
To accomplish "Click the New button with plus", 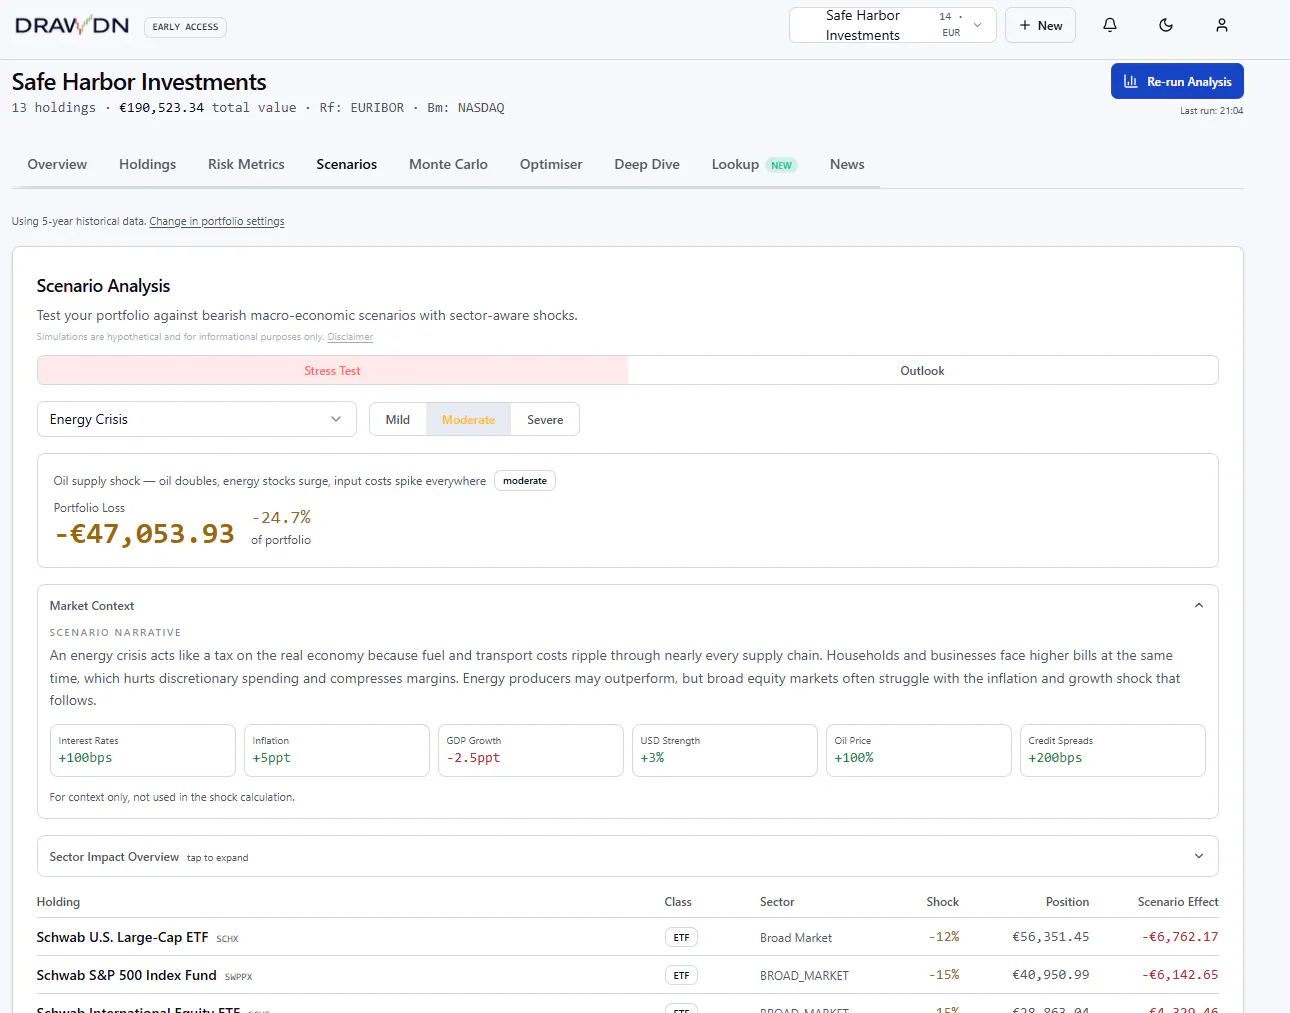I will (1040, 26).
